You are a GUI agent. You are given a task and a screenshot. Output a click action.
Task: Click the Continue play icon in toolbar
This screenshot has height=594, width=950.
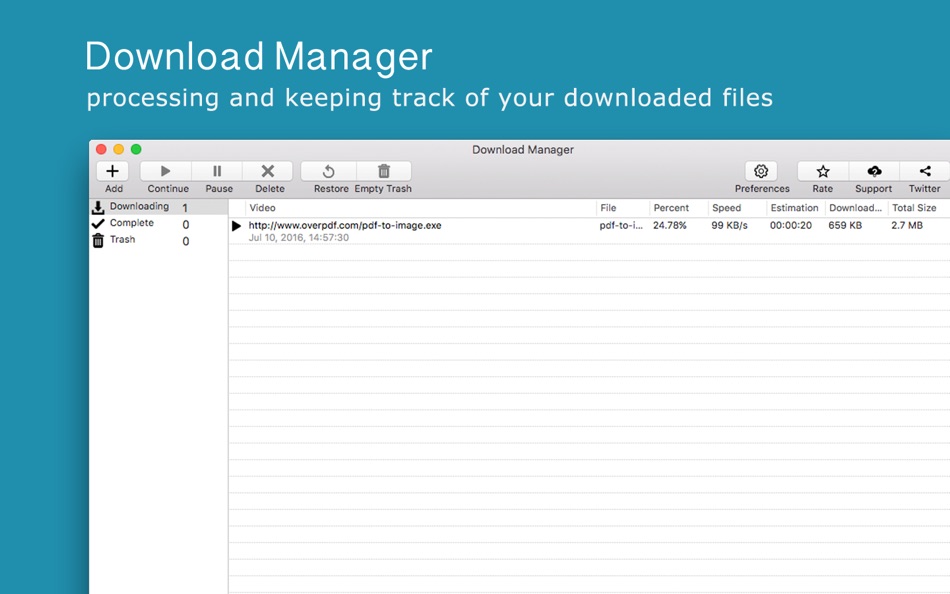pyautogui.click(x=165, y=171)
